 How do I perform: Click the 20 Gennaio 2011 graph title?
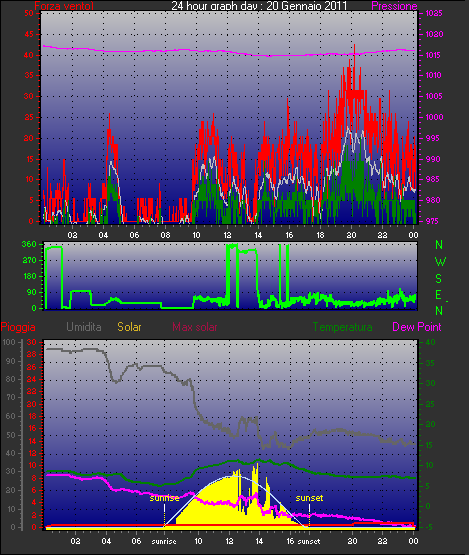(307, 5)
